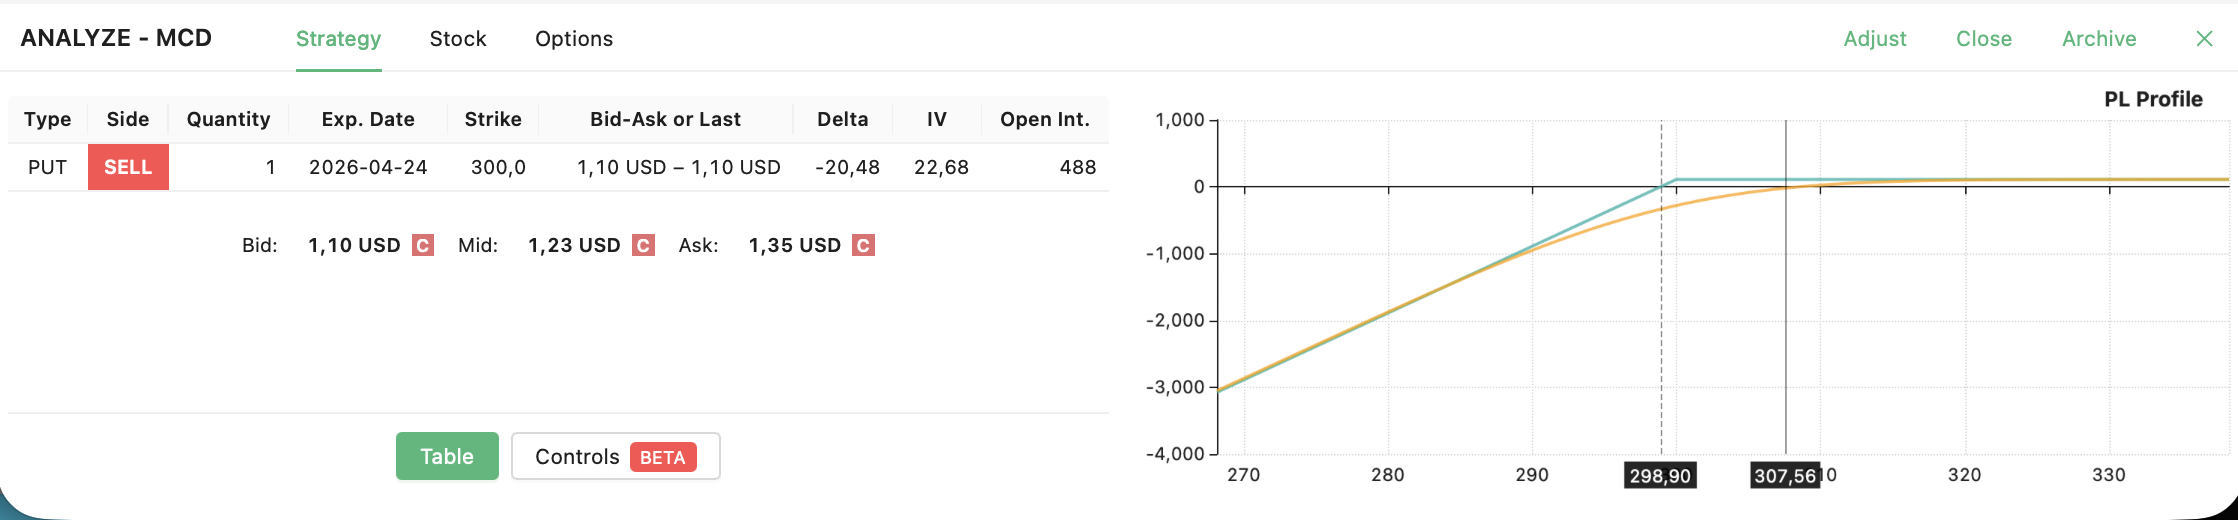Click the Open Int. column header
The image size is (2238, 520).
[1044, 119]
